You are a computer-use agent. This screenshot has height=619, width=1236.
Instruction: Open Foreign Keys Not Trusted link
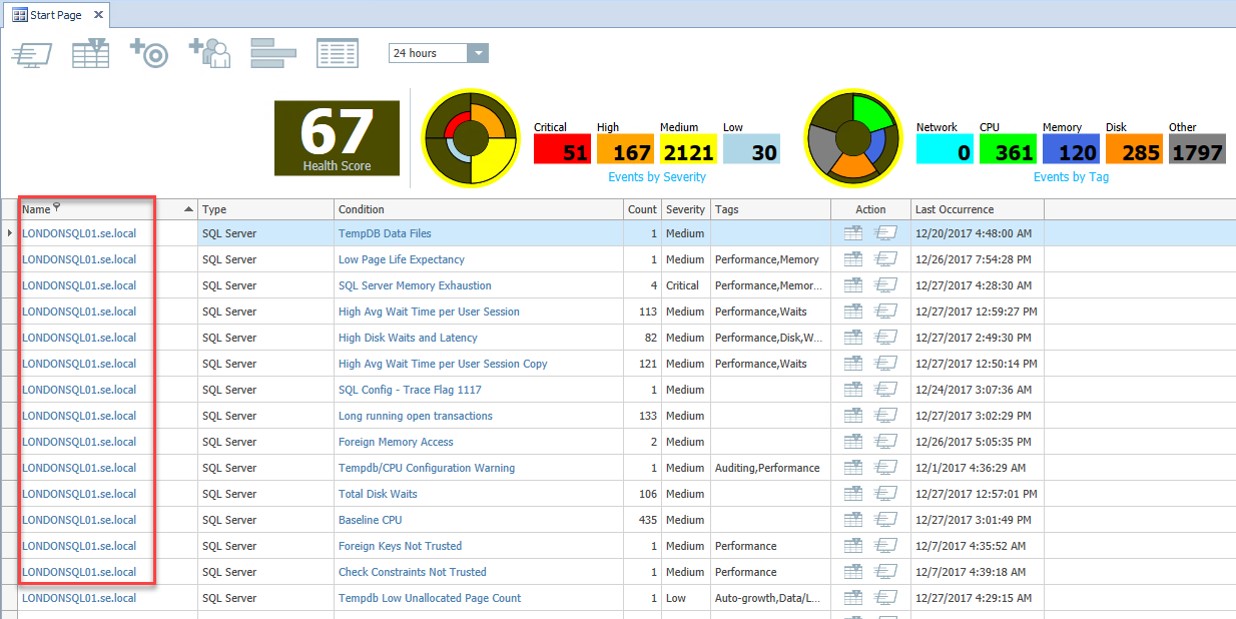[400, 546]
